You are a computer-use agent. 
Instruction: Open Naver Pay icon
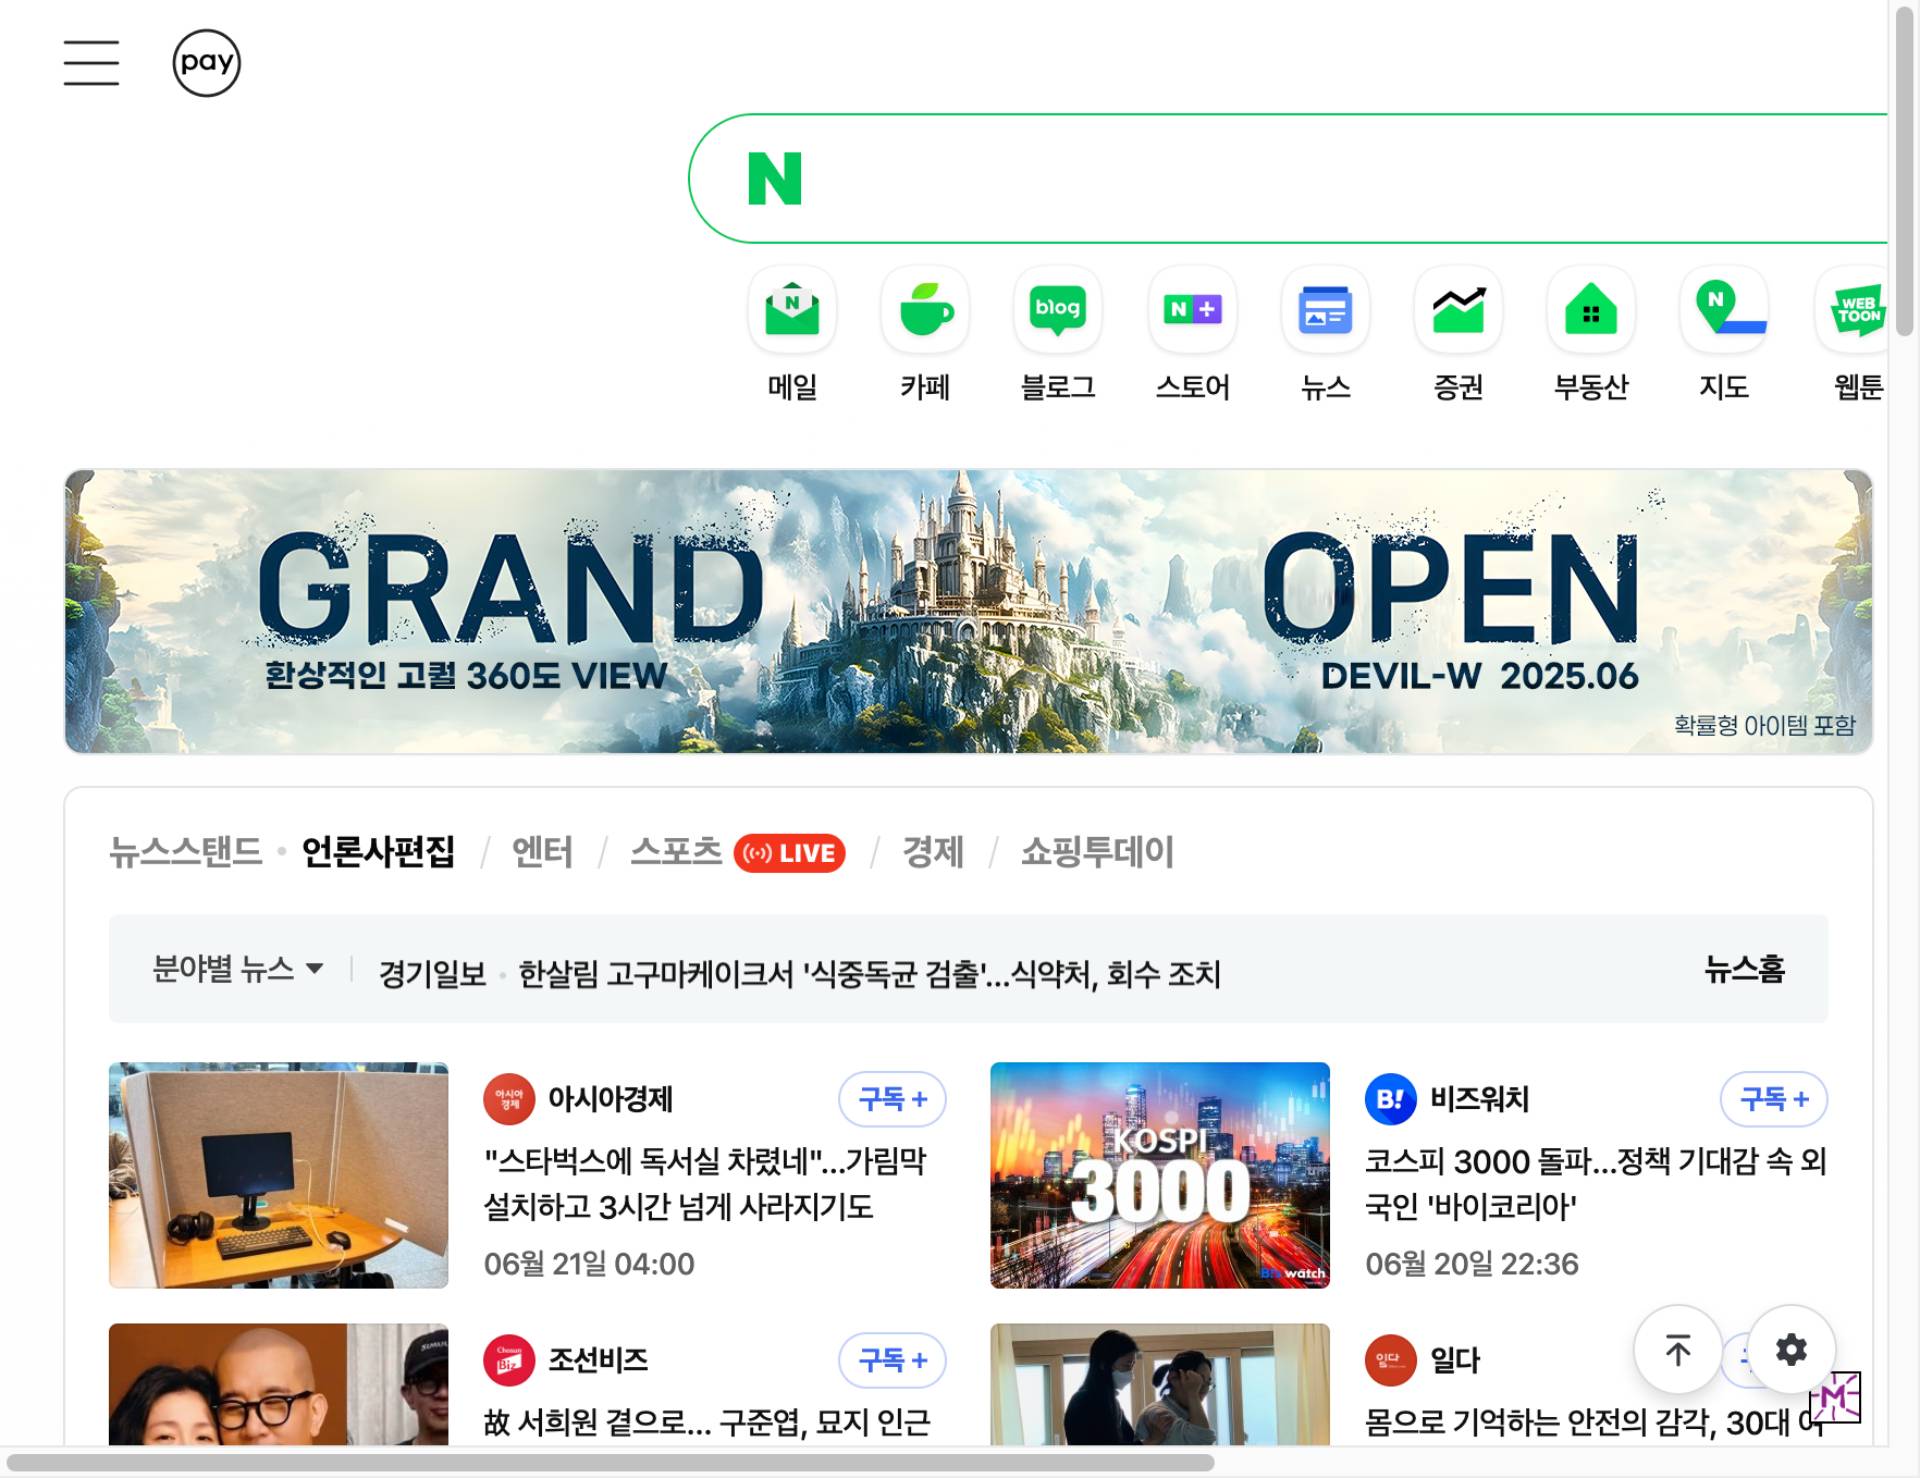(206, 63)
